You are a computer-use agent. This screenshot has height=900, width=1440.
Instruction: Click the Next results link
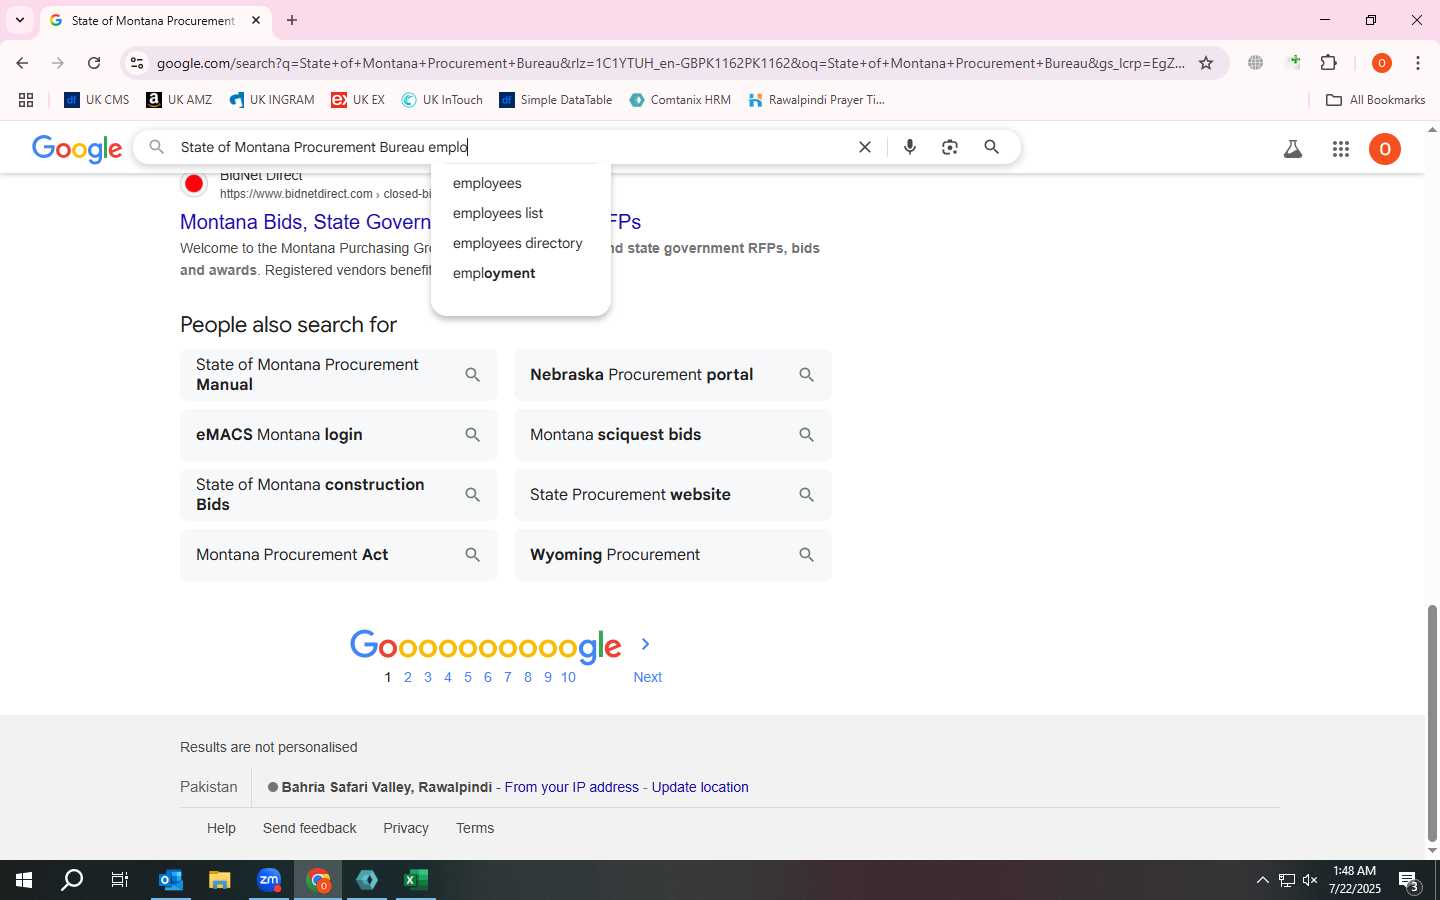coord(648,677)
